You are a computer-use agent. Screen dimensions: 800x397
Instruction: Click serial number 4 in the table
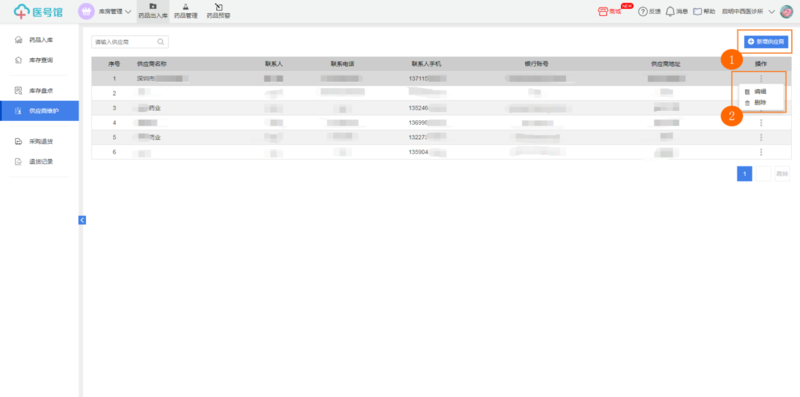[x=114, y=122]
